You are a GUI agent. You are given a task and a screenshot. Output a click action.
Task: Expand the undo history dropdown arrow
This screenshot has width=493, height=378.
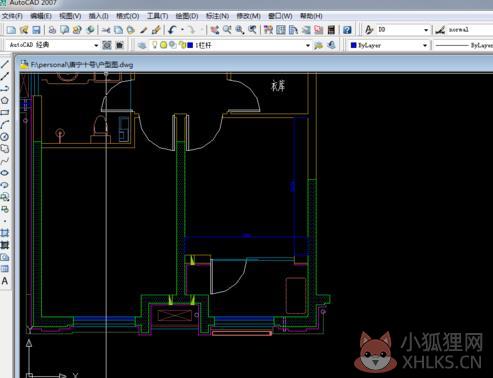tap(182, 30)
